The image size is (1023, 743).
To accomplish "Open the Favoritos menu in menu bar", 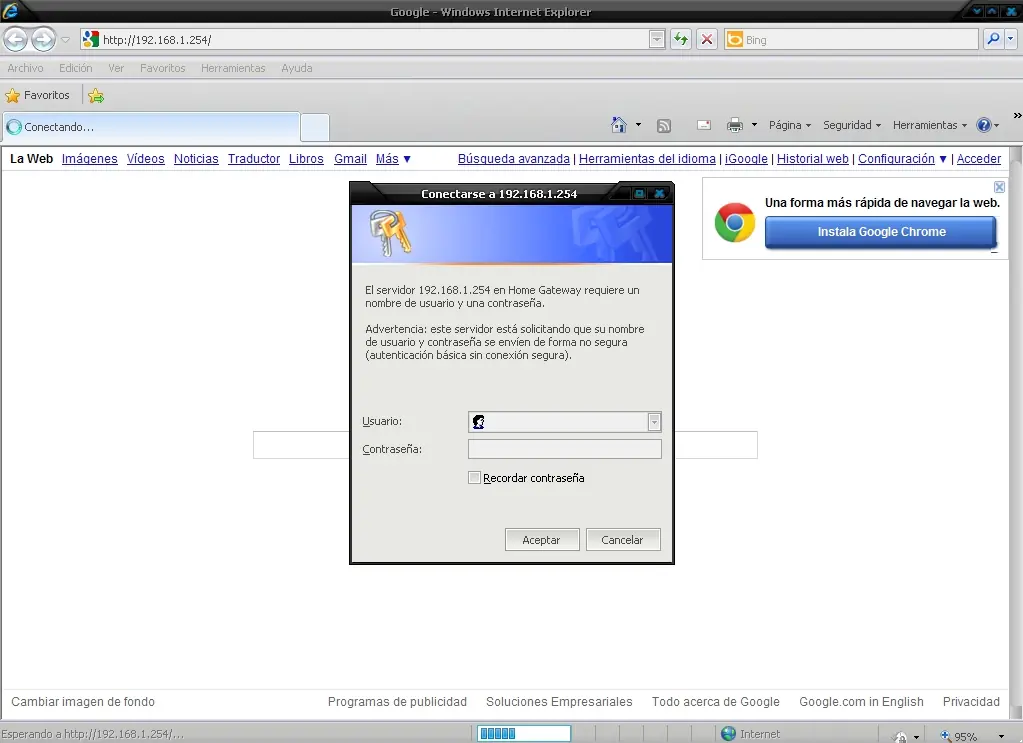I will 162,68.
